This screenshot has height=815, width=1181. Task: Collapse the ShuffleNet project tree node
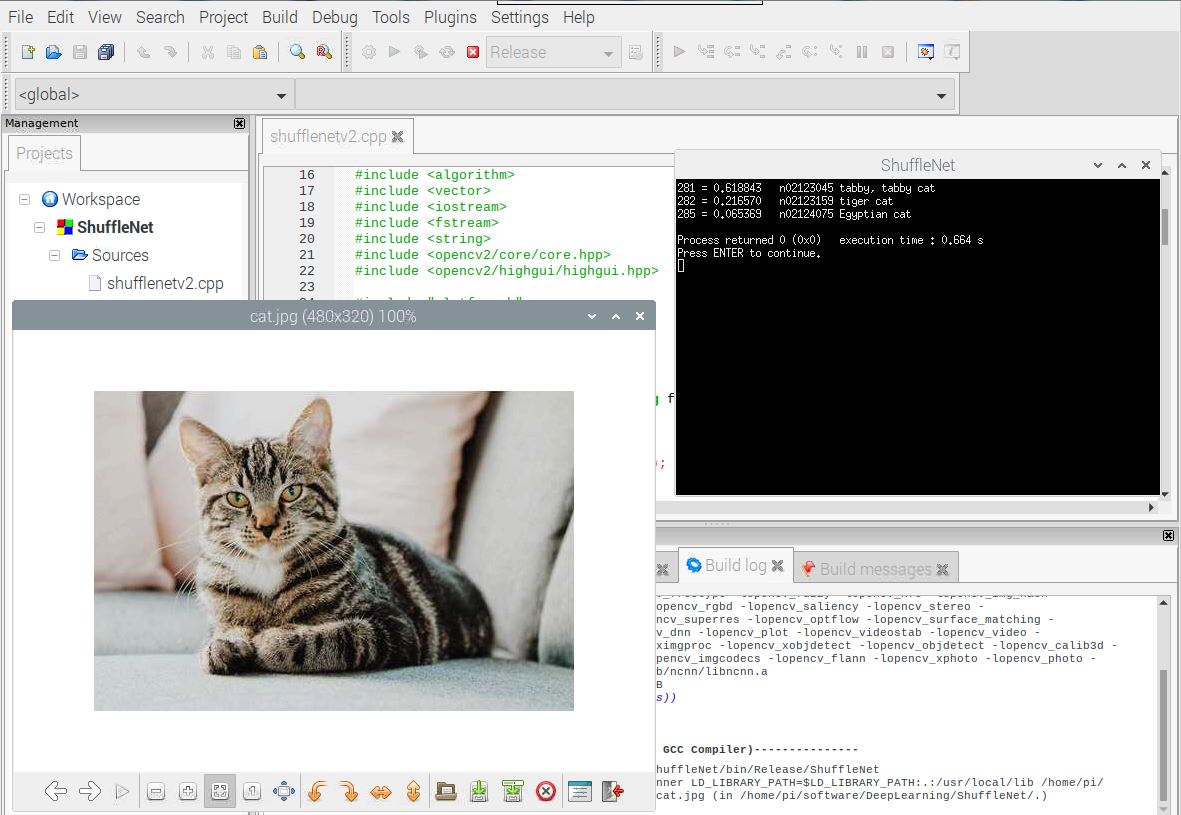coord(40,227)
